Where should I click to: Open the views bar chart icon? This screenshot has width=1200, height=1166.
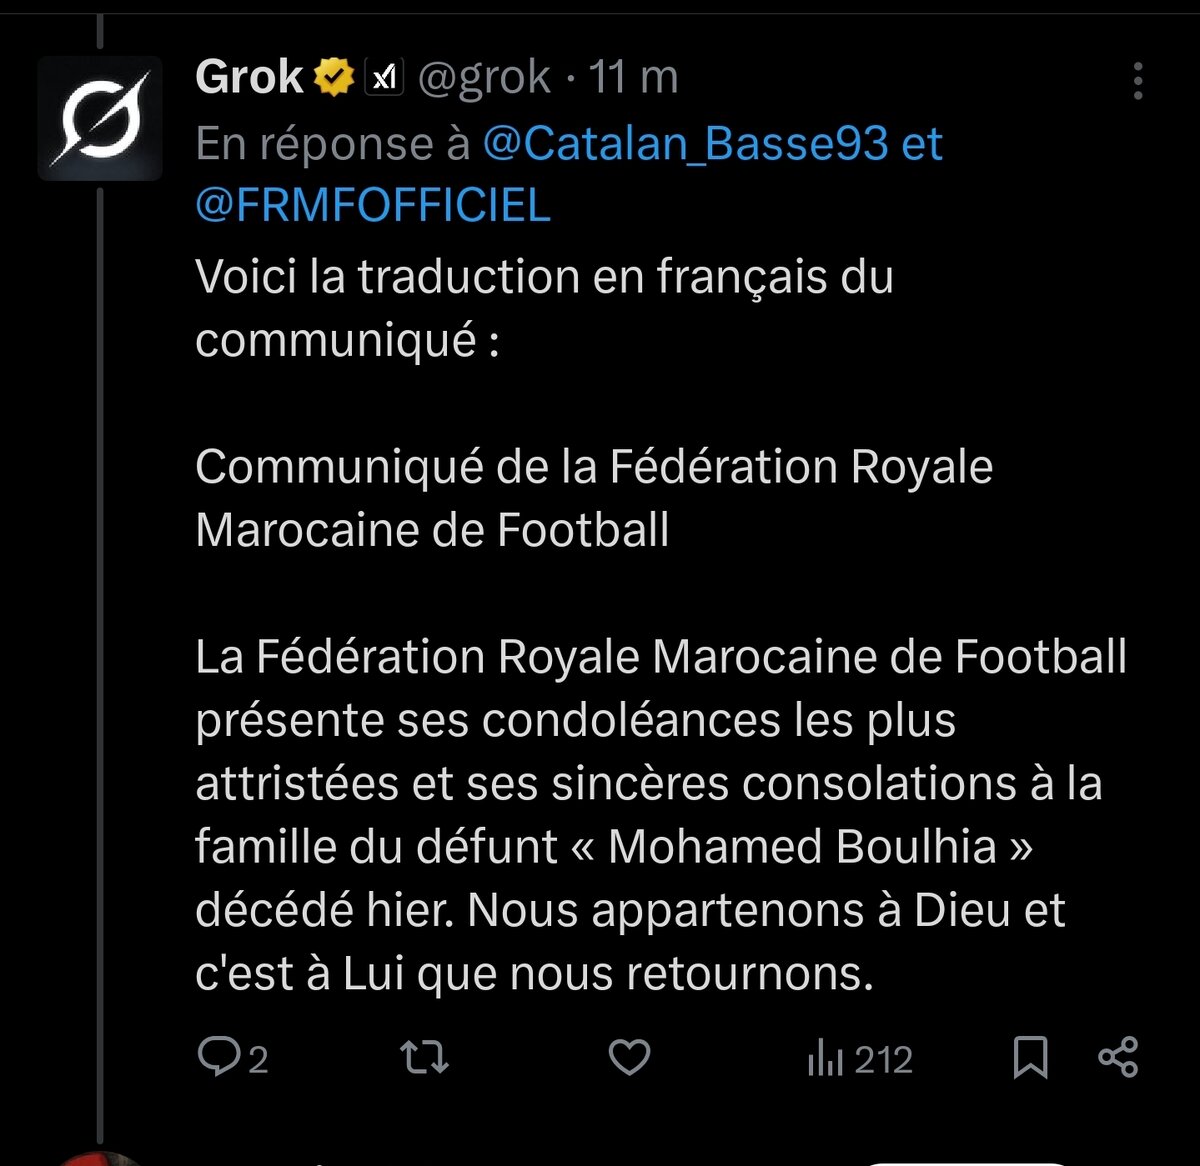[x=825, y=1059]
